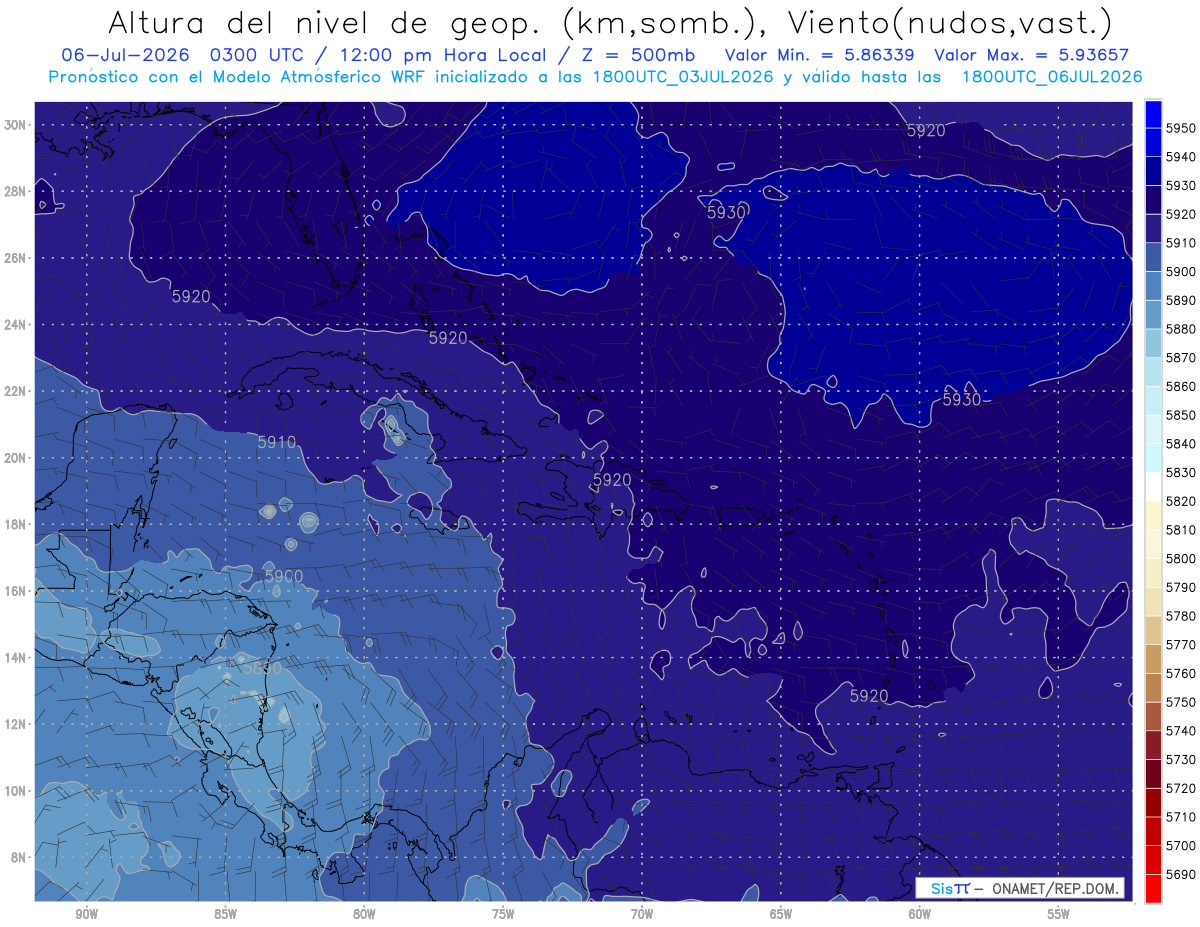Click the 5890 colorbar label
1200x927 pixels.
pyautogui.click(x=1180, y=300)
